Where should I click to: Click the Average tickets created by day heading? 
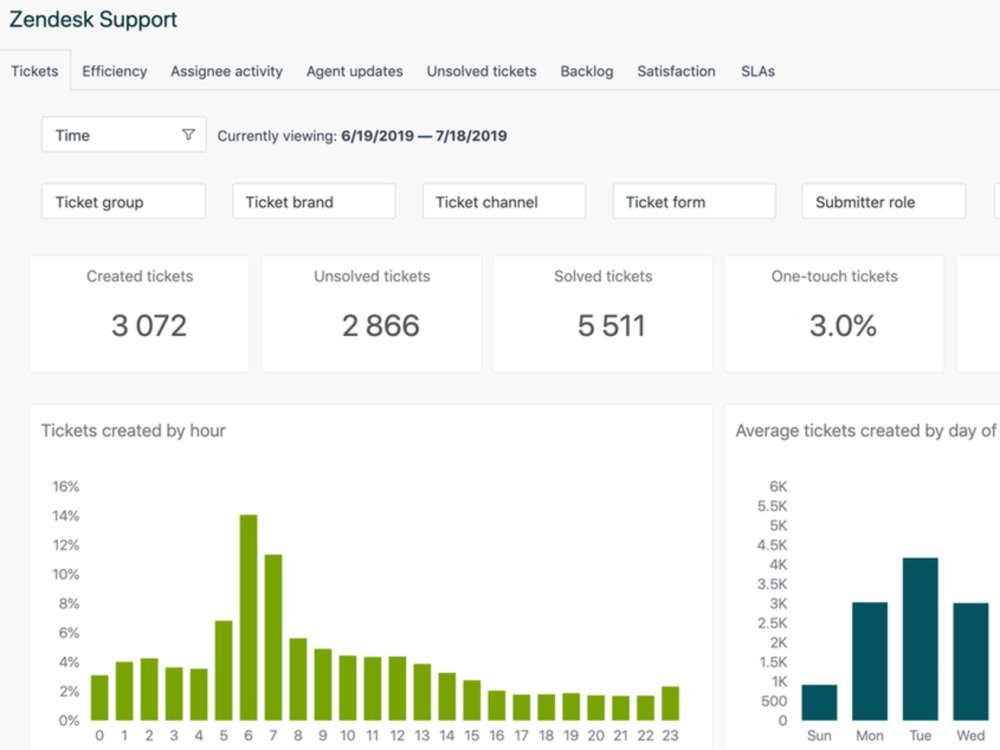866,430
